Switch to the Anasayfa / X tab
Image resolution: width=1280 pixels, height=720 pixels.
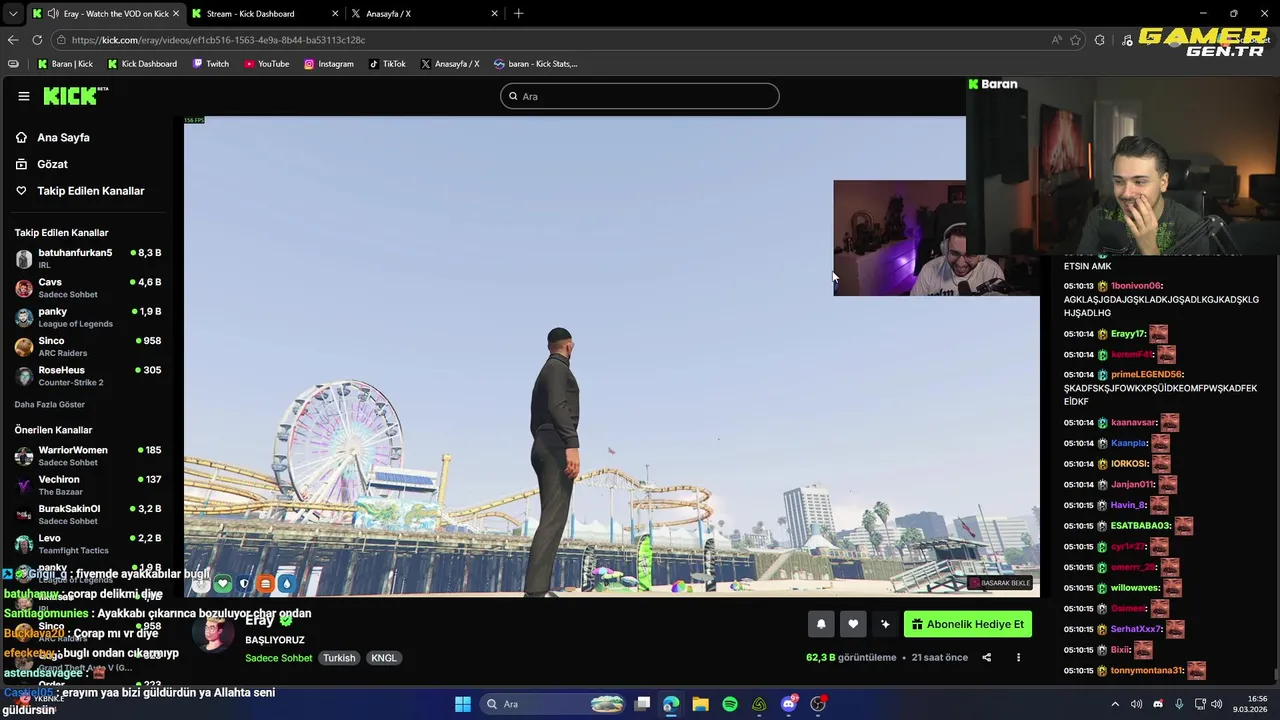point(423,14)
